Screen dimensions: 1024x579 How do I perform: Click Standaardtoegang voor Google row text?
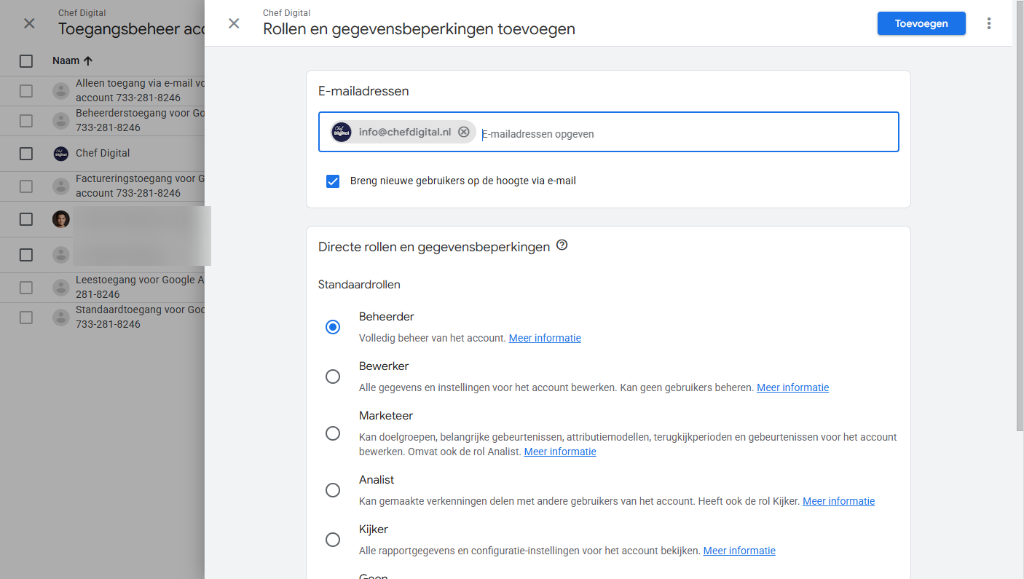tap(140, 317)
